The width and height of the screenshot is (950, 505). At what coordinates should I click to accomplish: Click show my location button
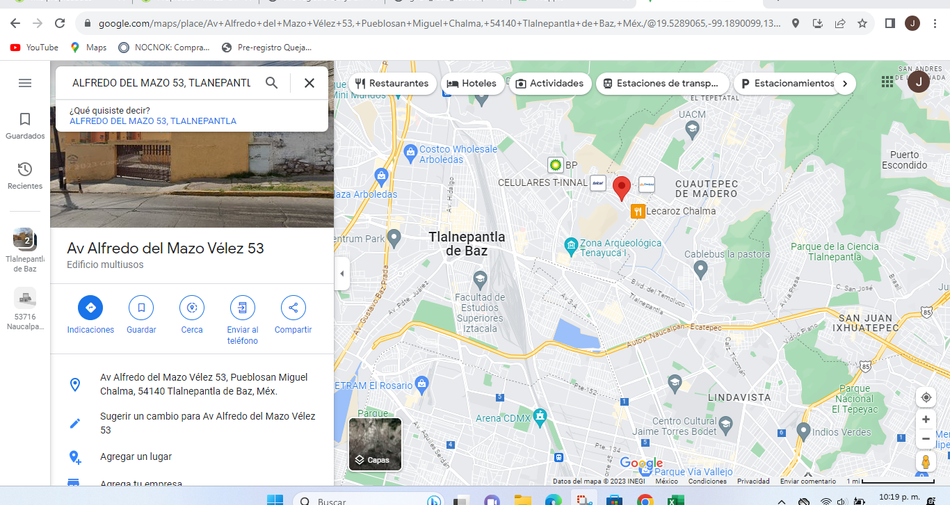(x=926, y=397)
